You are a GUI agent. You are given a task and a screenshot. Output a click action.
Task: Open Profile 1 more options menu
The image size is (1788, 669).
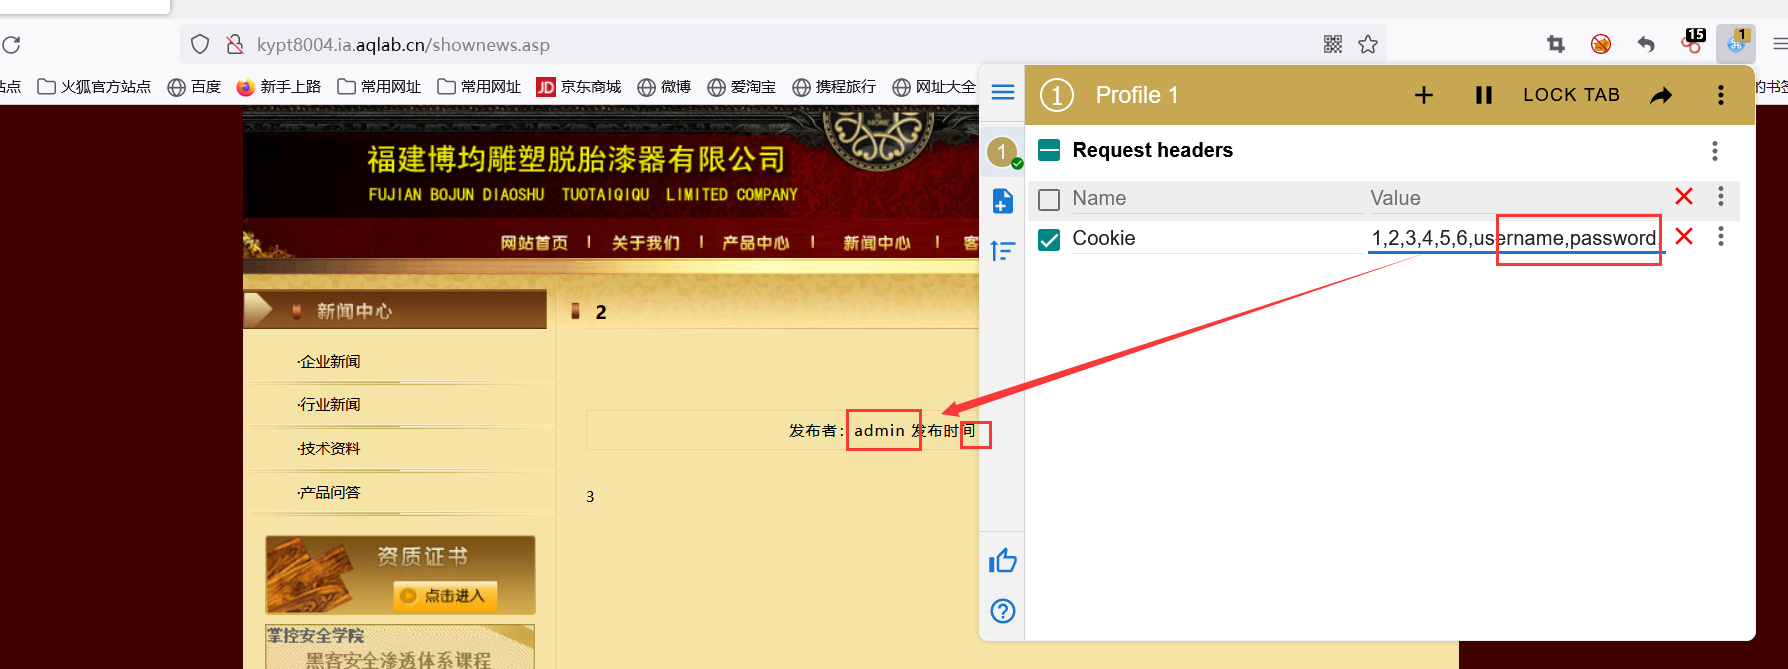tap(1721, 95)
